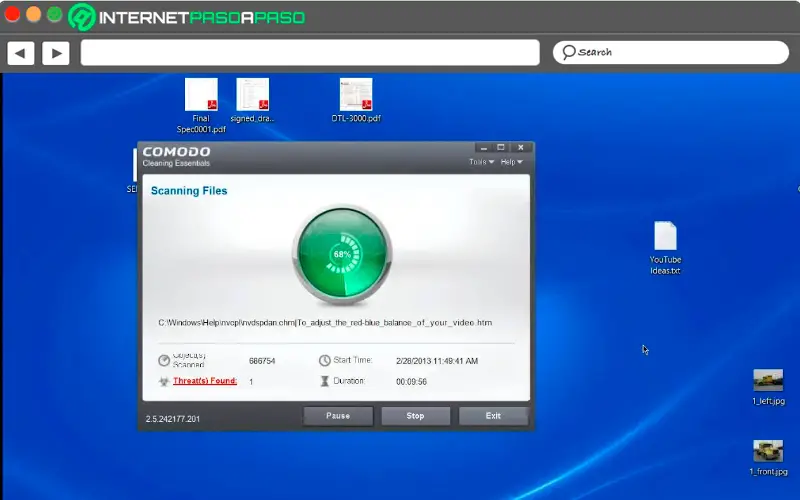Viewport: 800px width, 500px height.
Task: Click the Objects Scanned clock icon
Action: click(x=164, y=360)
